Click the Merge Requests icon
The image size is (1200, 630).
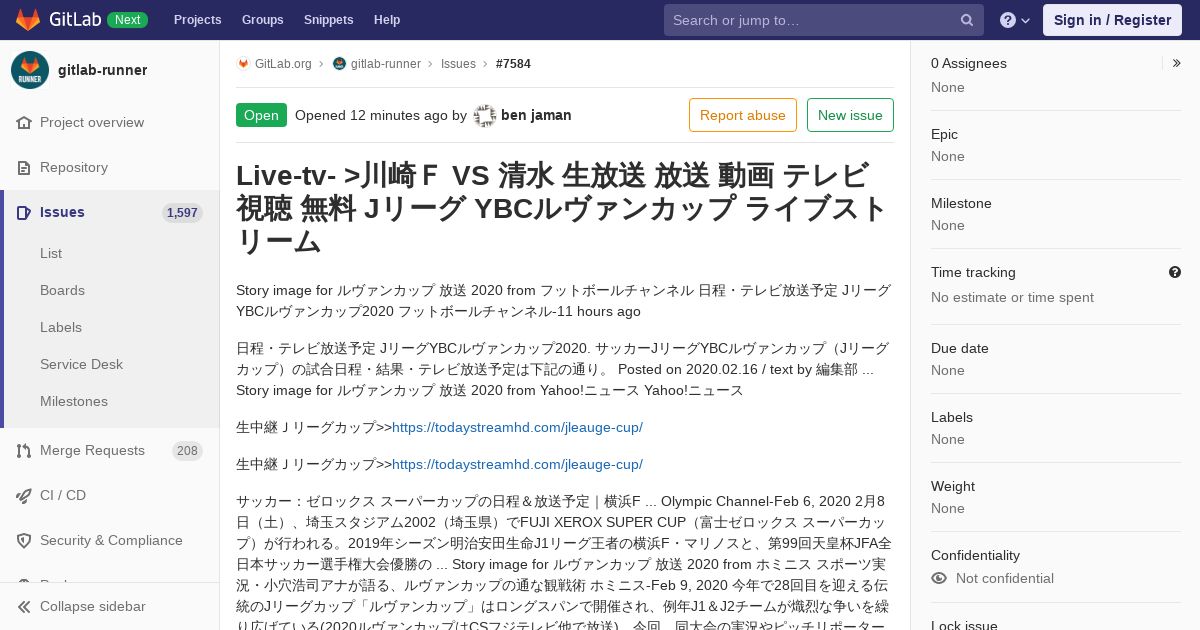pos(24,450)
